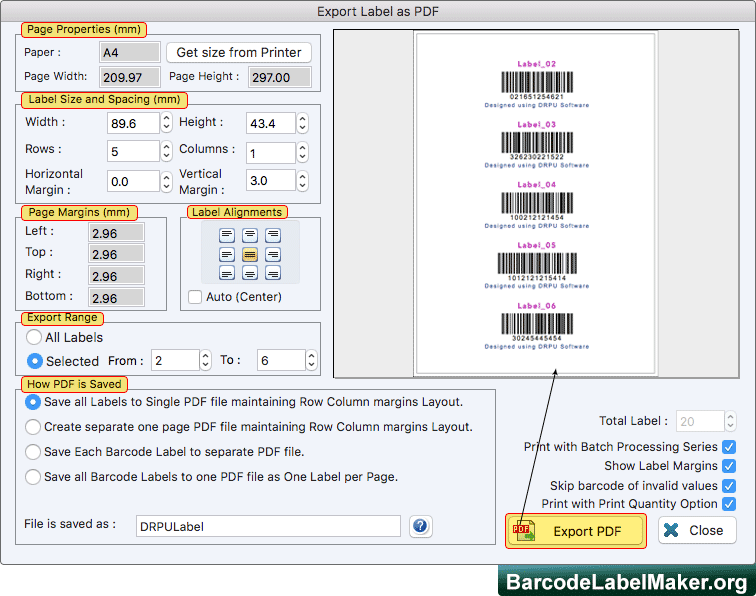Viewport: 756px width, 596px height.
Task: Click the Page Height field
Action: point(280,77)
